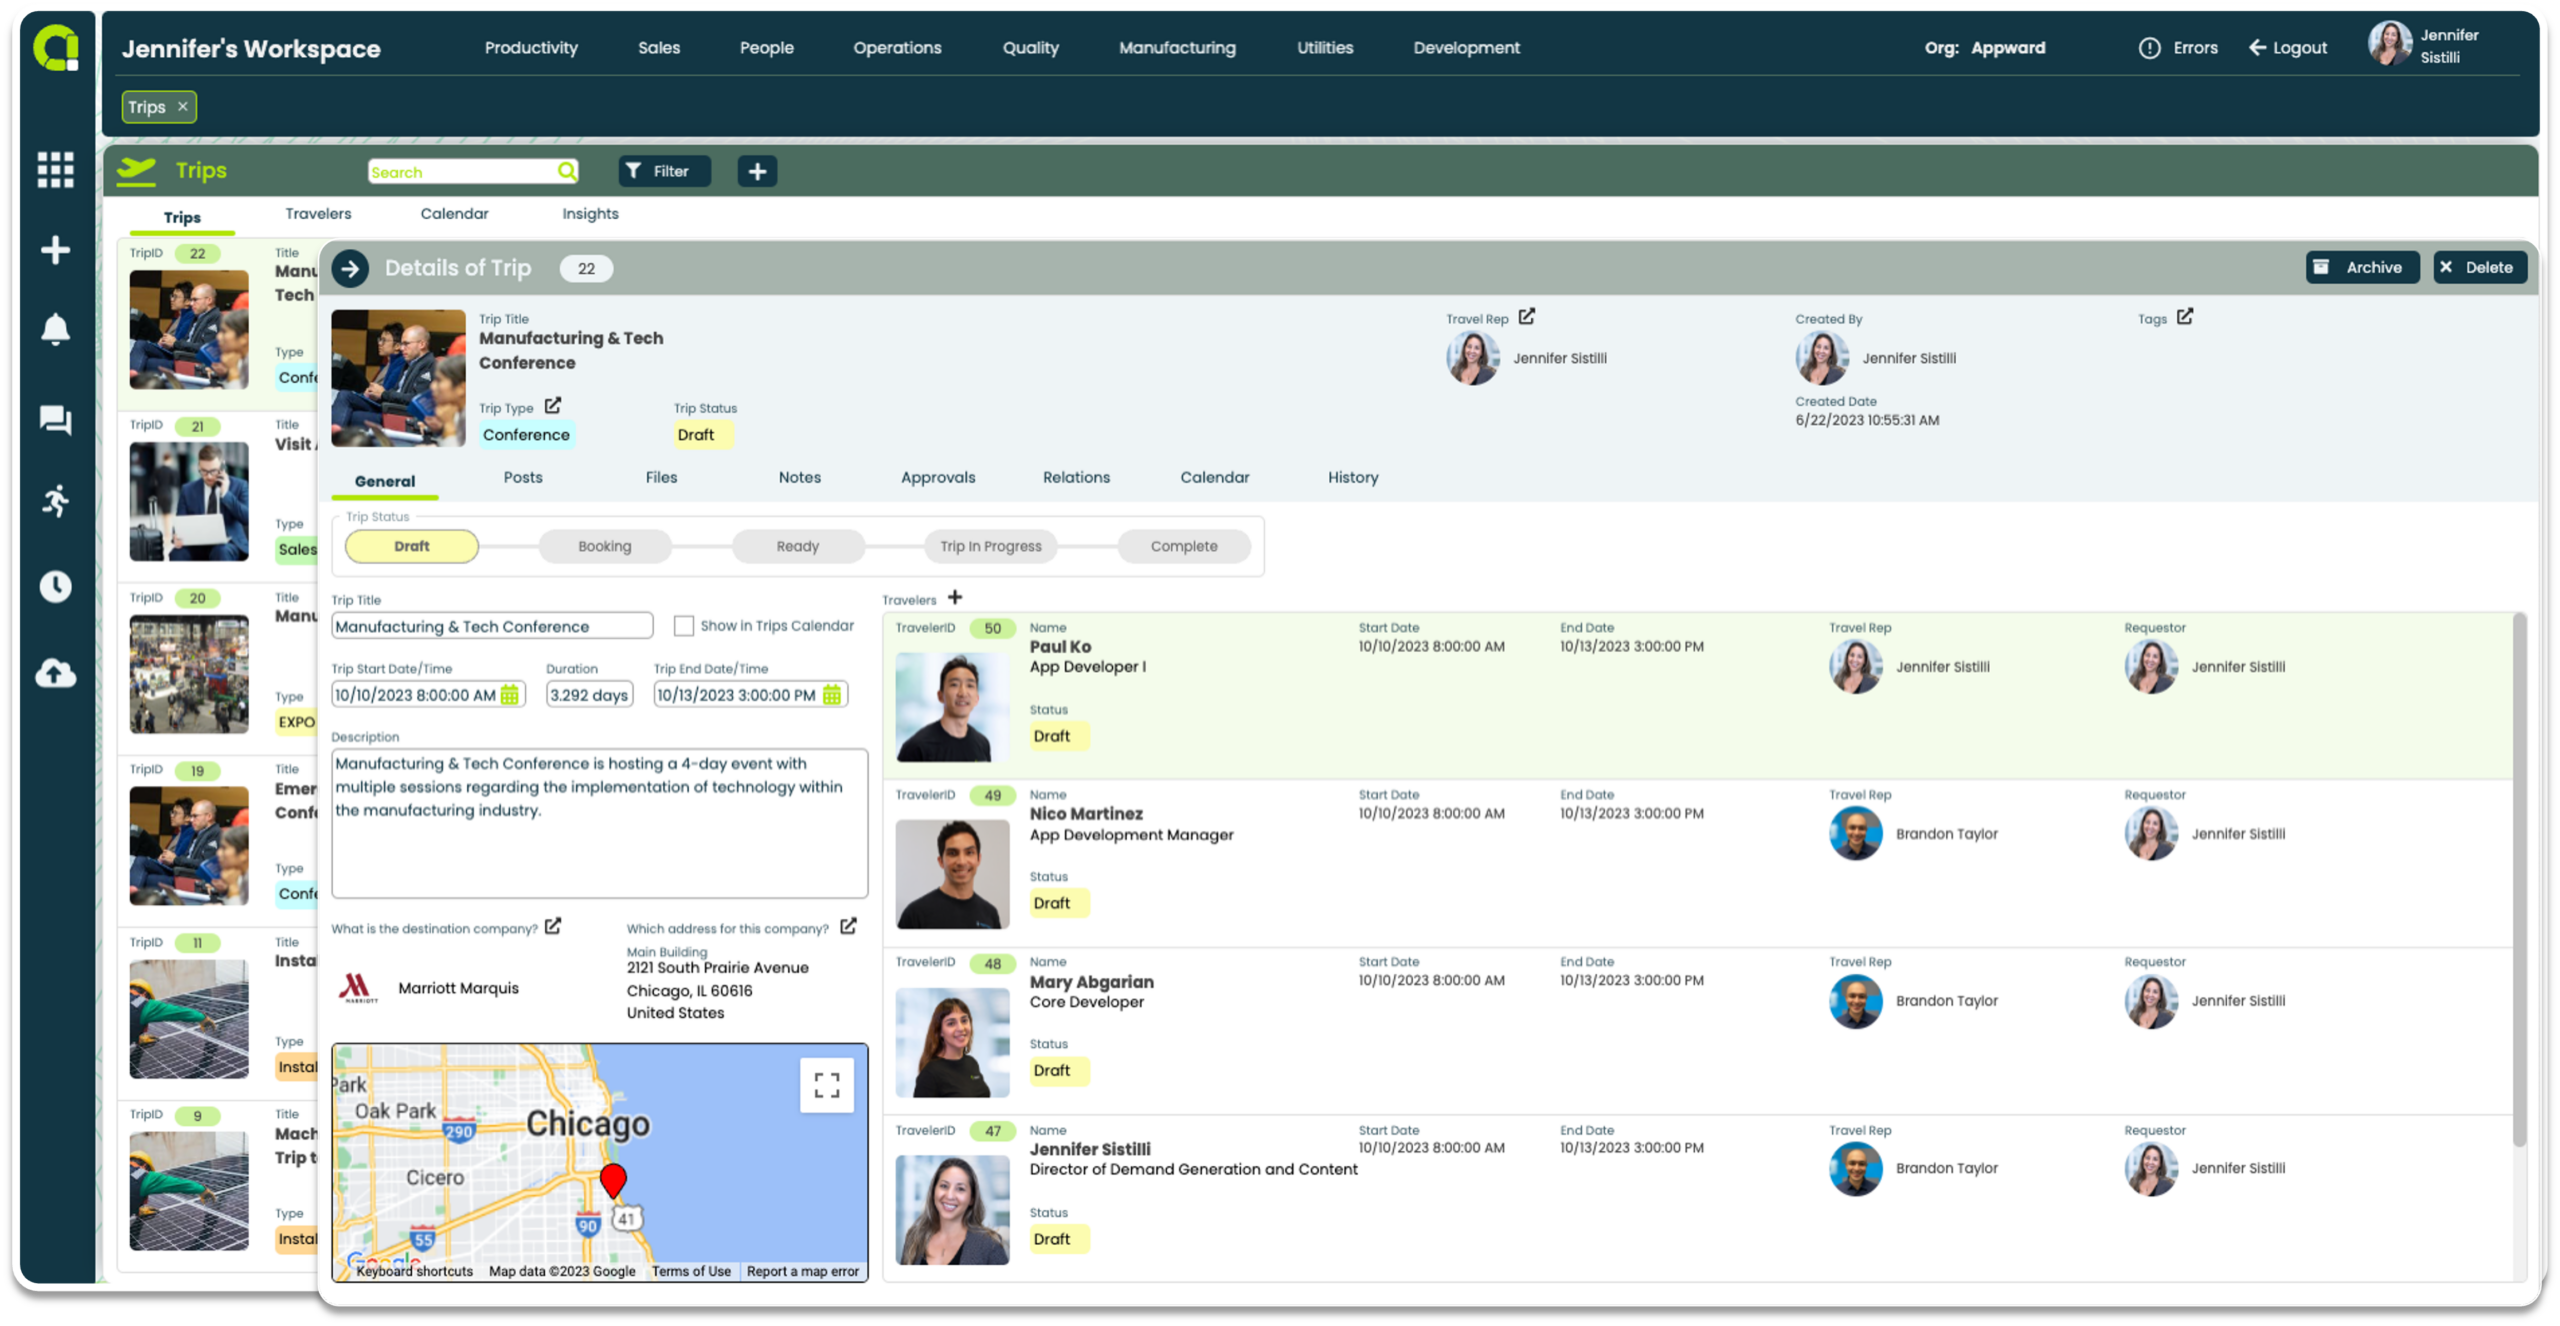The width and height of the screenshot is (2560, 1326).
Task: Switch to the Approvals tab
Action: pyautogui.click(x=938, y=477)
